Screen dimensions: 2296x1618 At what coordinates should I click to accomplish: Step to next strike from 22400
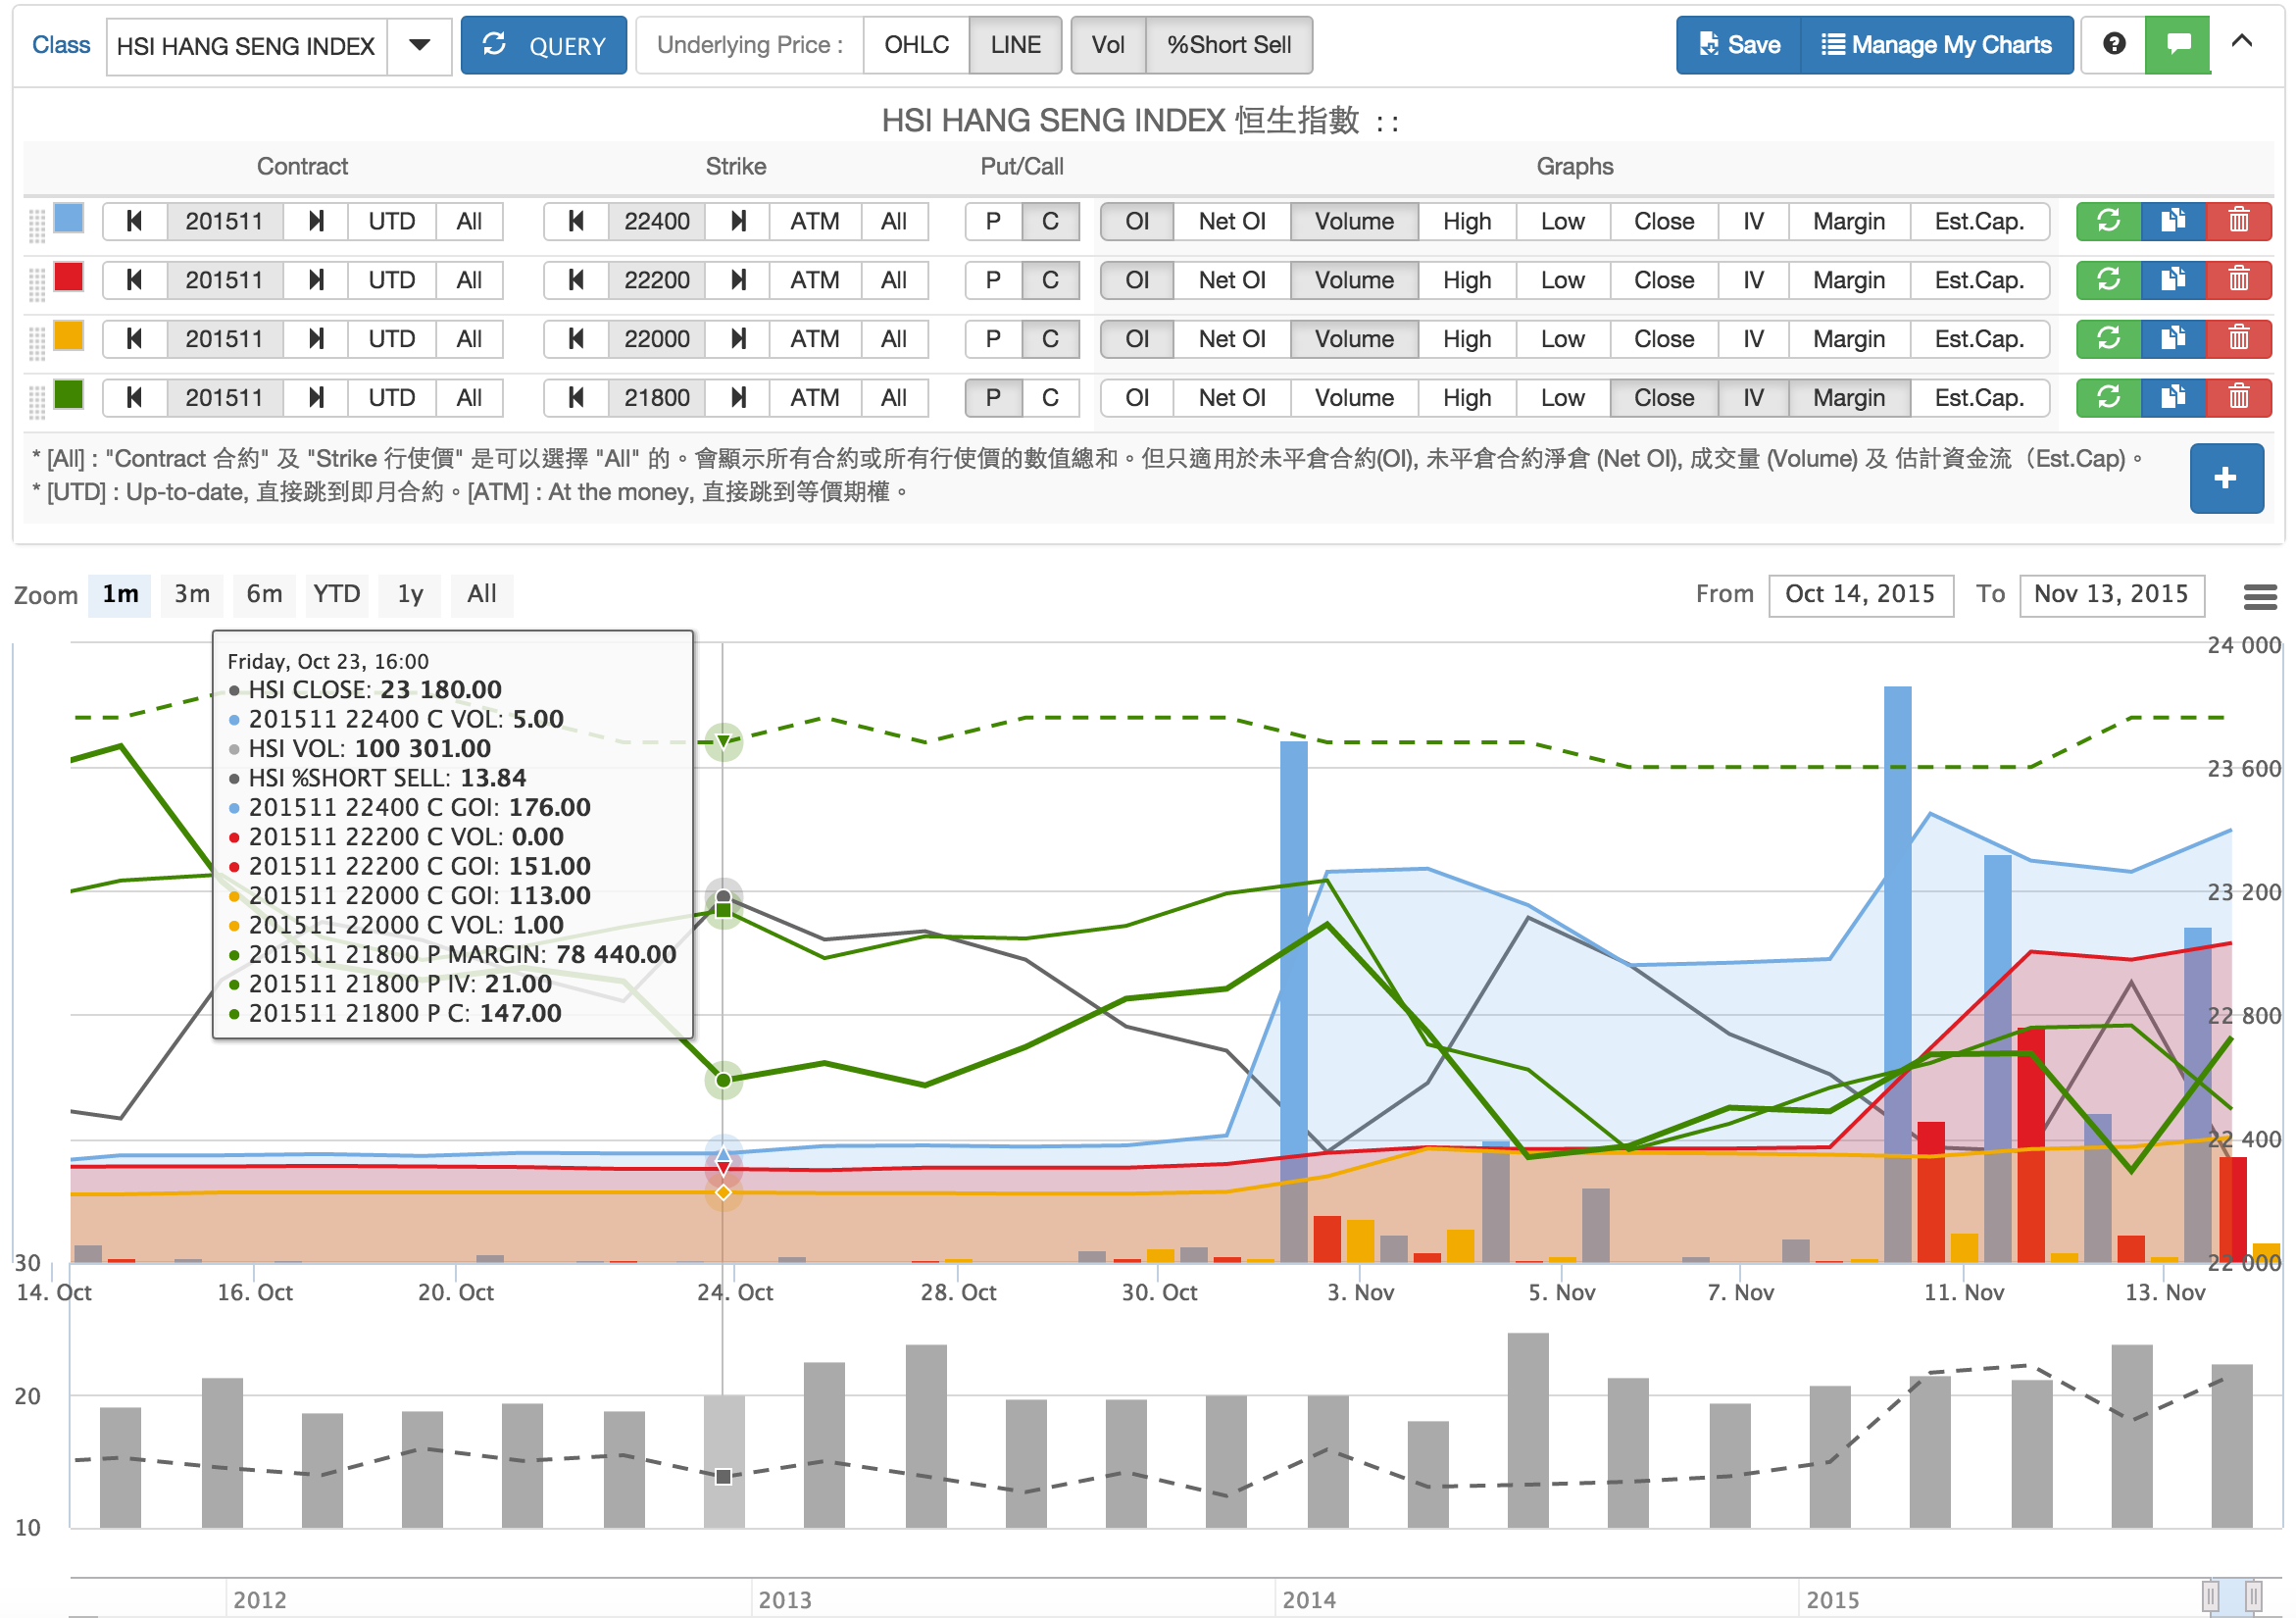click(738, 221)
